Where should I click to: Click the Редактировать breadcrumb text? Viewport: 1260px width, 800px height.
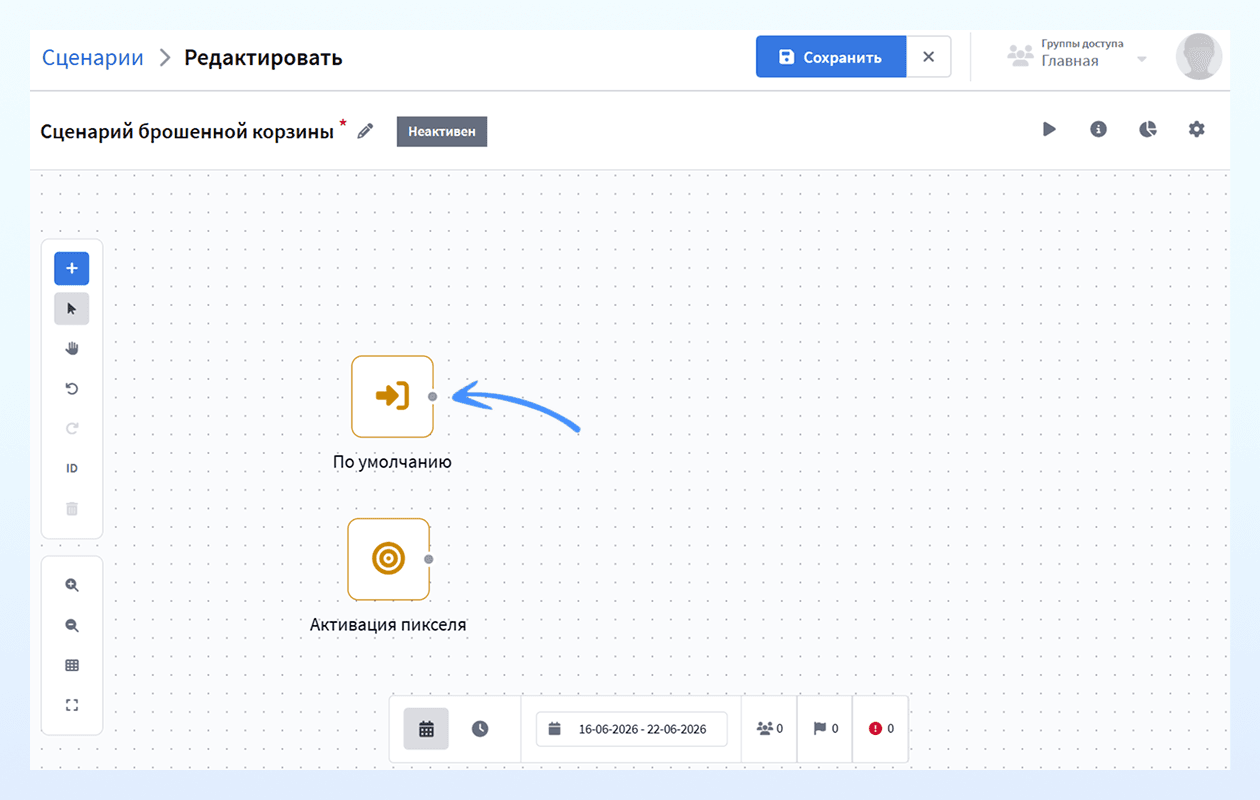263,57
